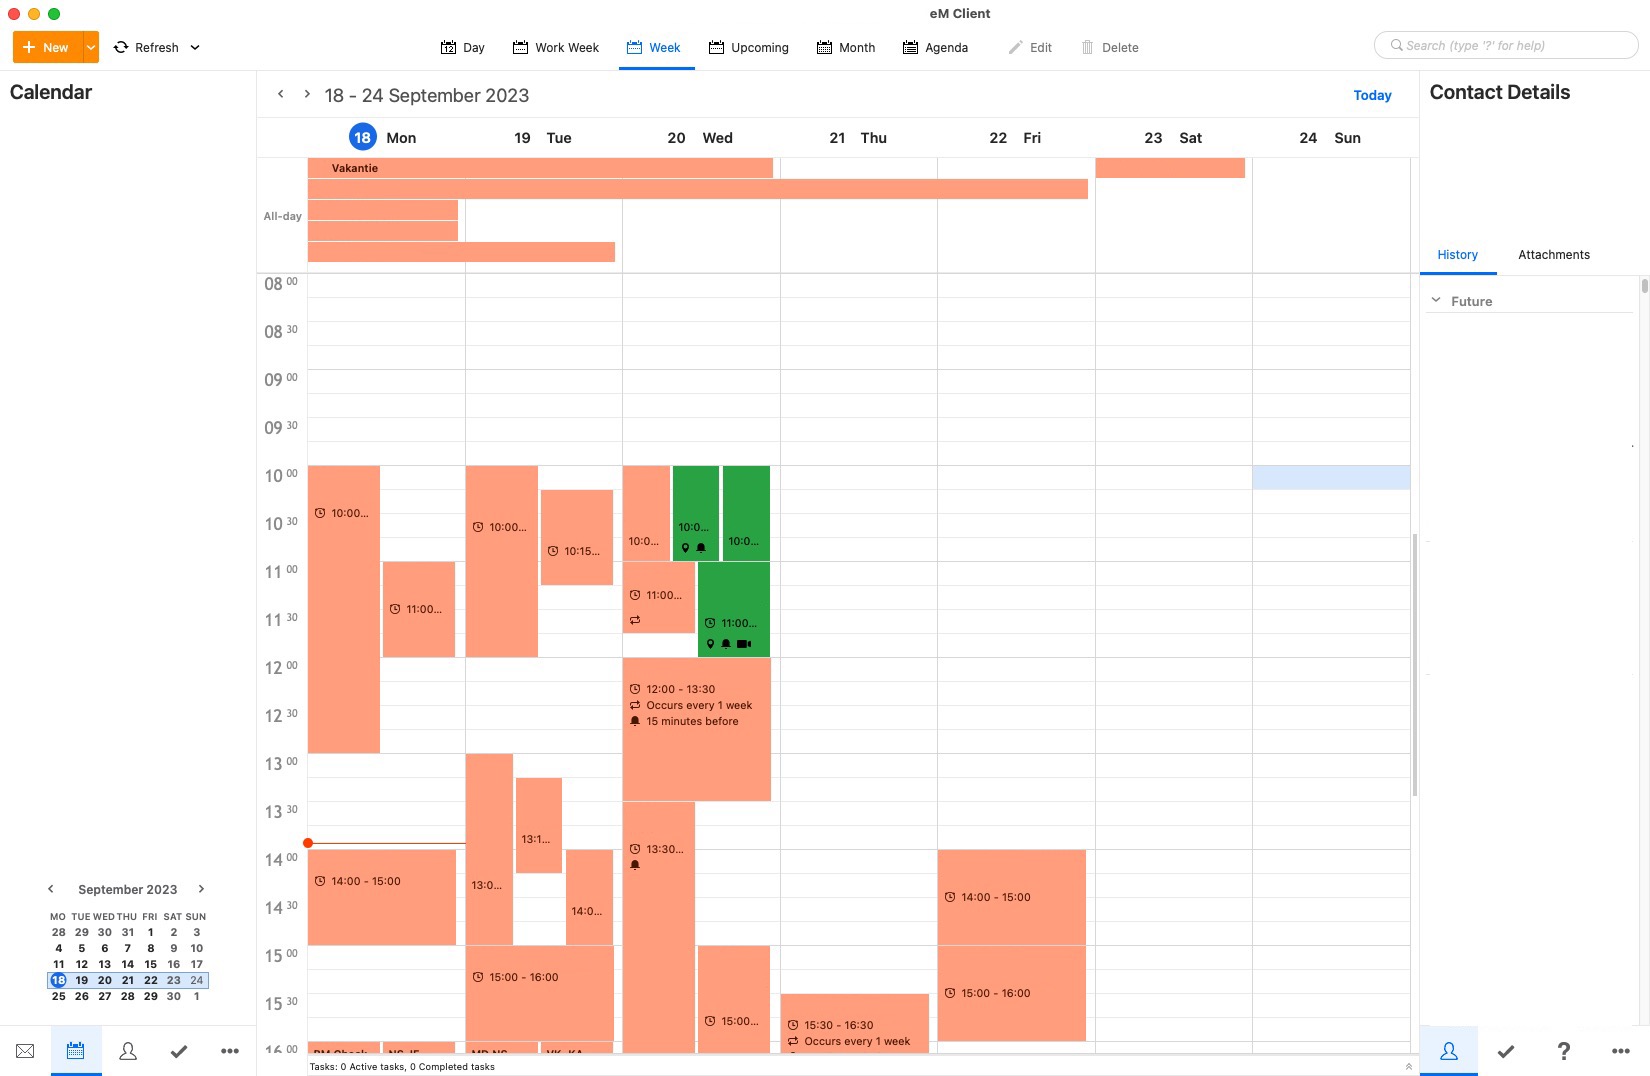The image size is (1650, 1076).
Task: Select the Vakantie all-day event
Action: 540,168
